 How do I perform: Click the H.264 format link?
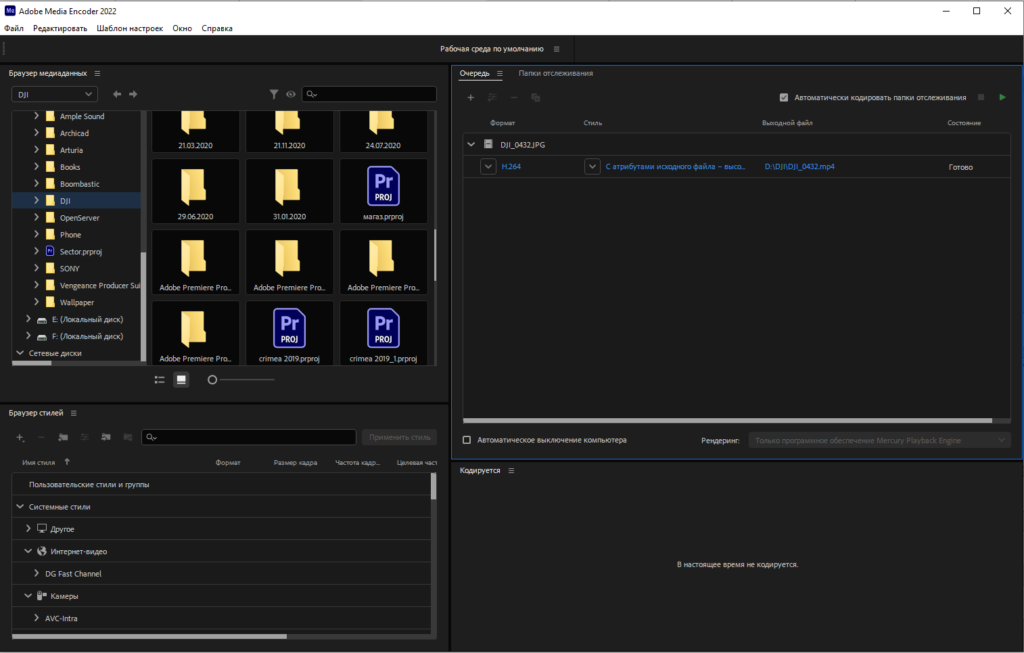click(511, 167)
